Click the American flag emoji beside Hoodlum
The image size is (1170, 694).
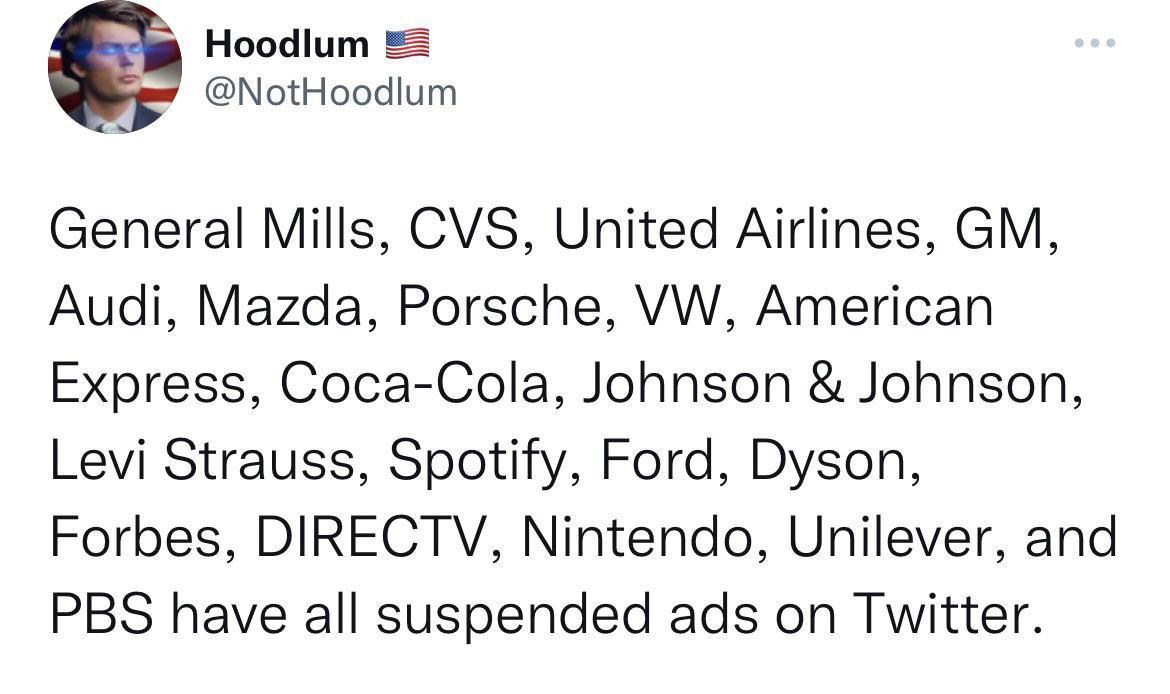[408, 42]
